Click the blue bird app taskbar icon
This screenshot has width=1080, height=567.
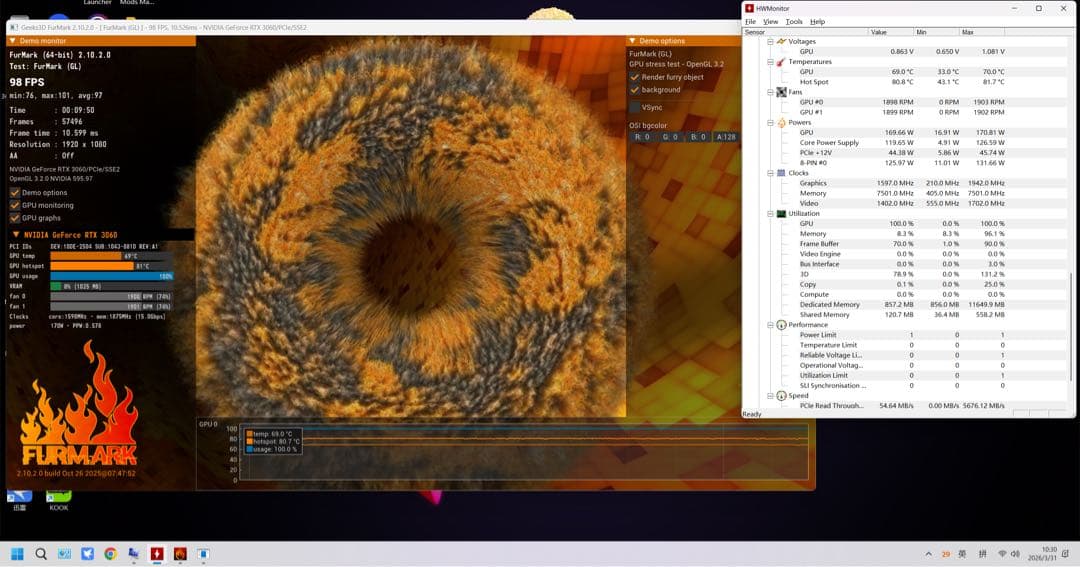click(x=87, y=554)
